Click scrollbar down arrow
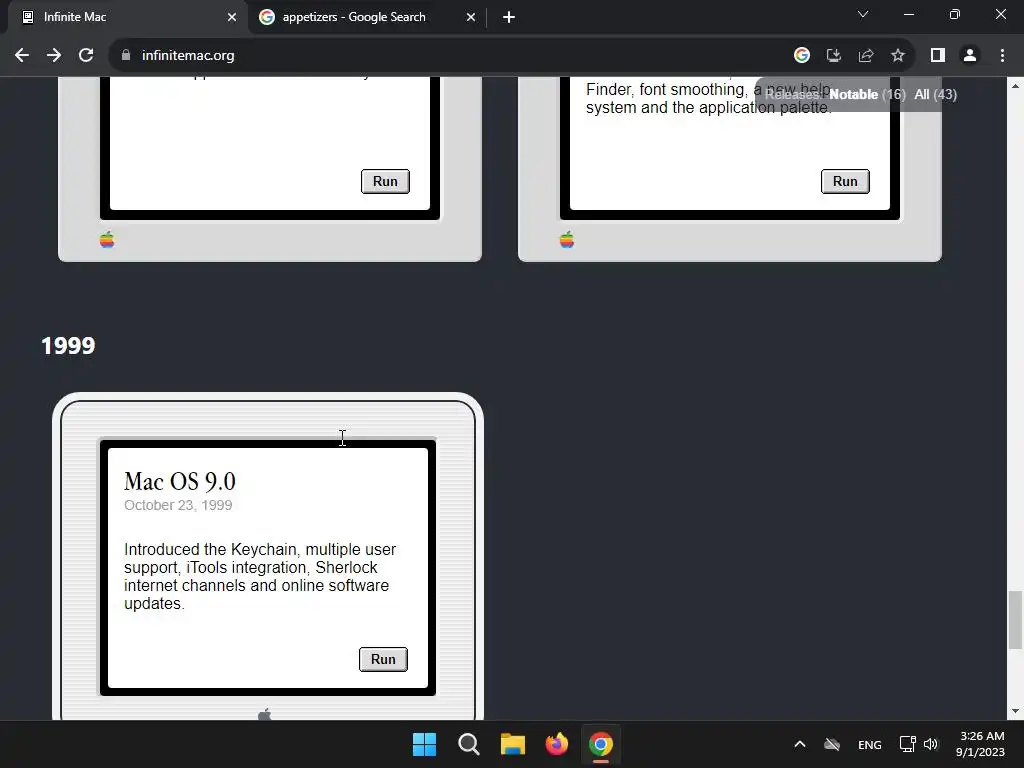The image size is (1024, 768). (x=1015, y=711)
